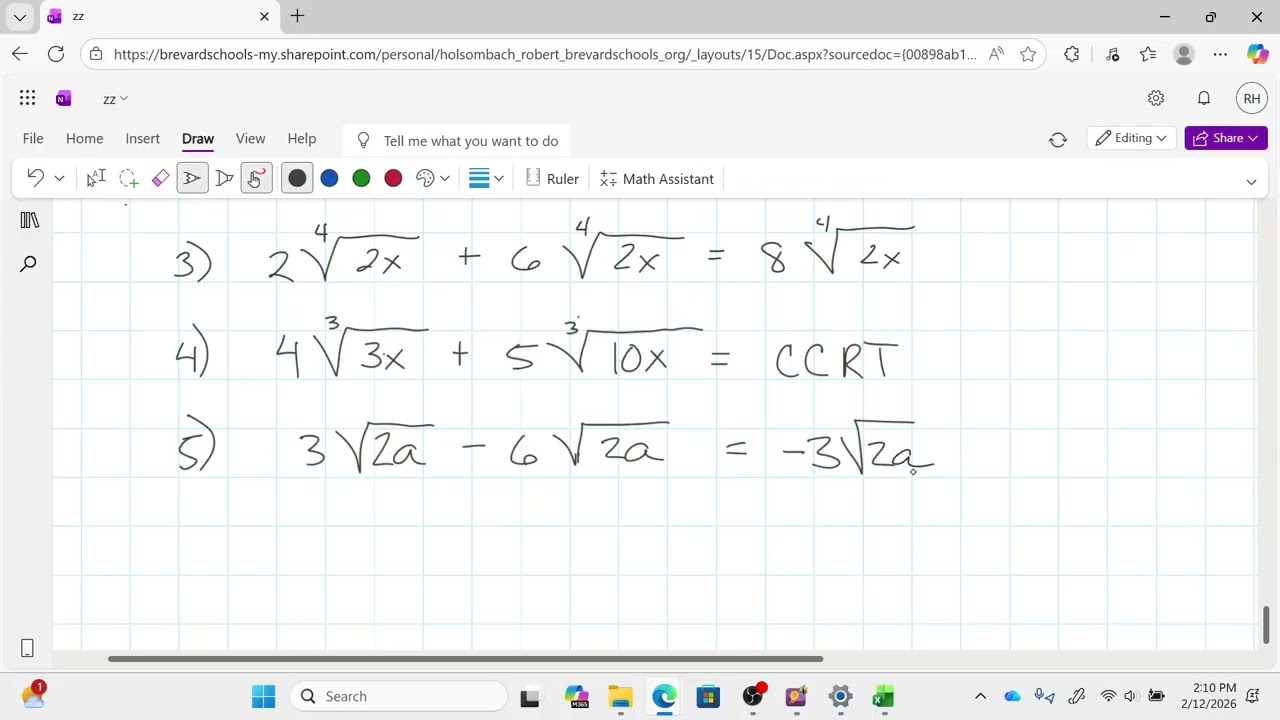Screen dimensions: 1280x720
Task: Switch to the Home tab
Action: coord(84,139)
